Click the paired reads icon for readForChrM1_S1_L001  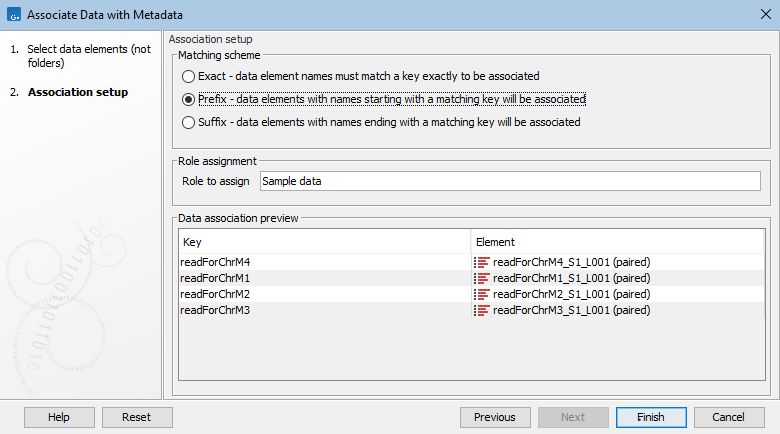click(x=482, y=278)
